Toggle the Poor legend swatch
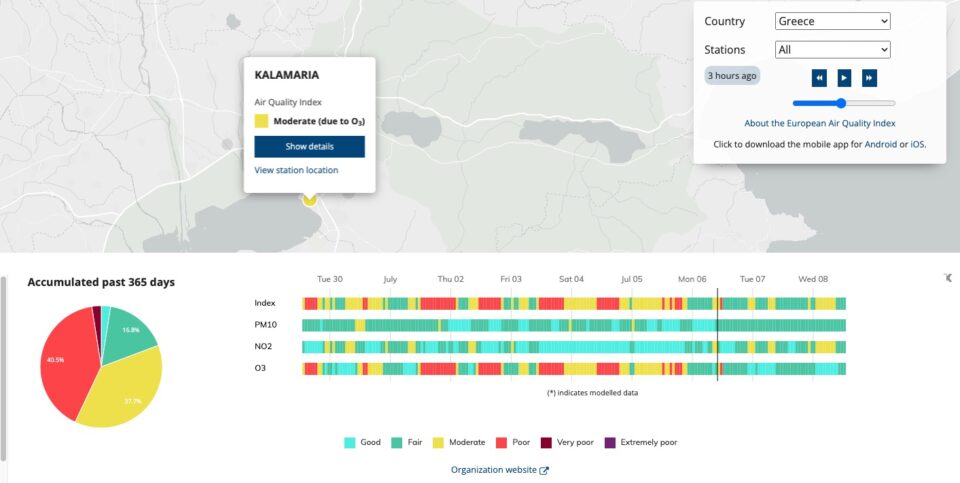 [501, 442]
